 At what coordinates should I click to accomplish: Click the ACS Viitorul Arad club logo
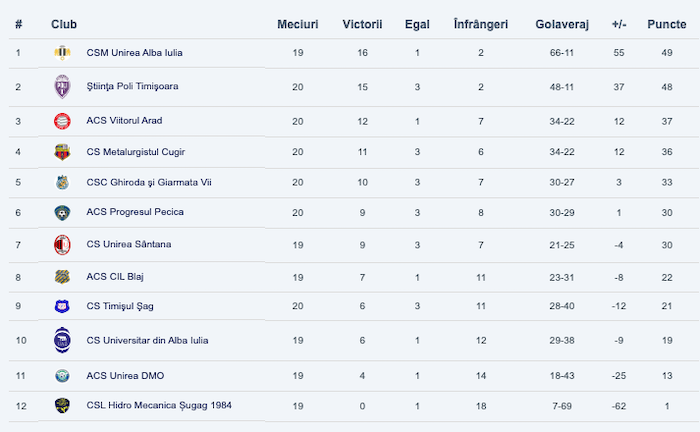point(62,121)
